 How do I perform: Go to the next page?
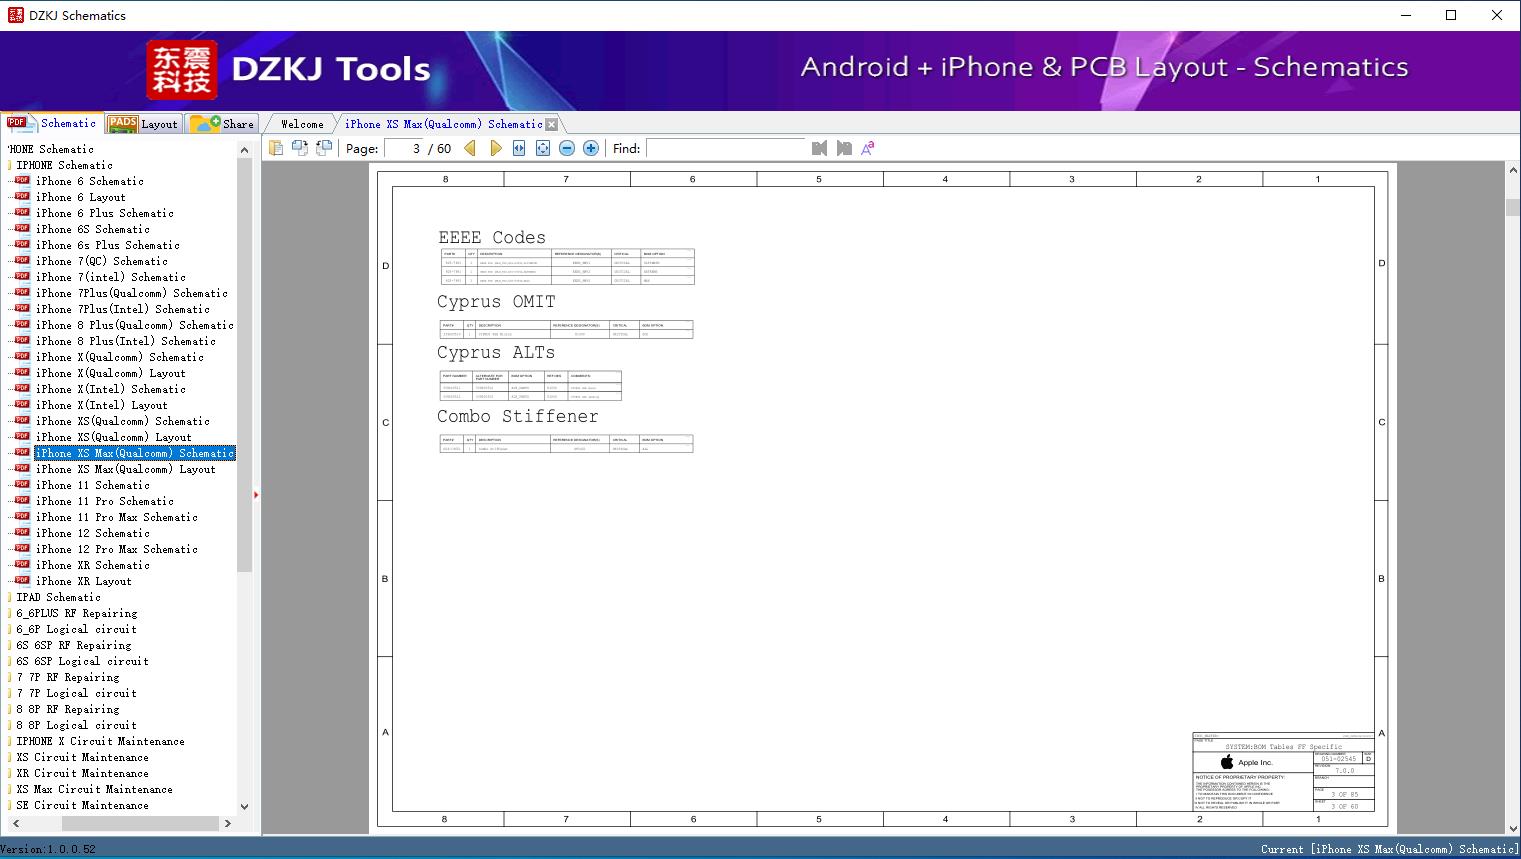pos(495,148)
